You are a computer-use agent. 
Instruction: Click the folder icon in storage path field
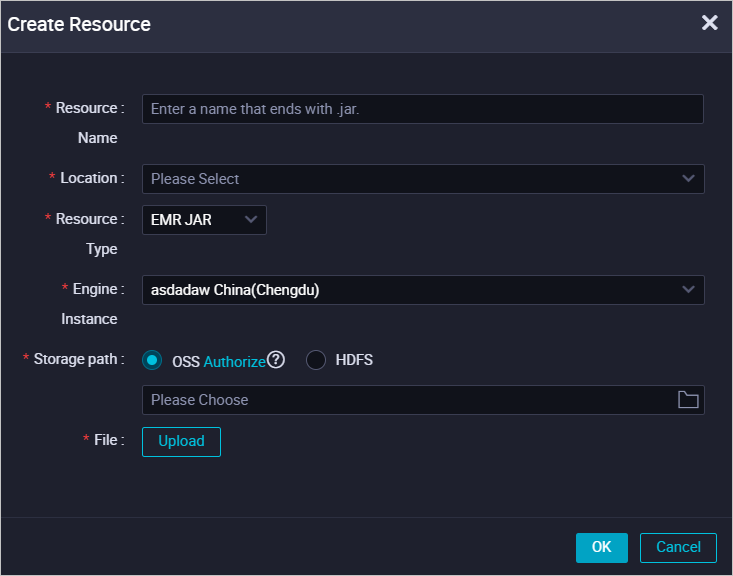pyautogui.click(x=688, y=400)
